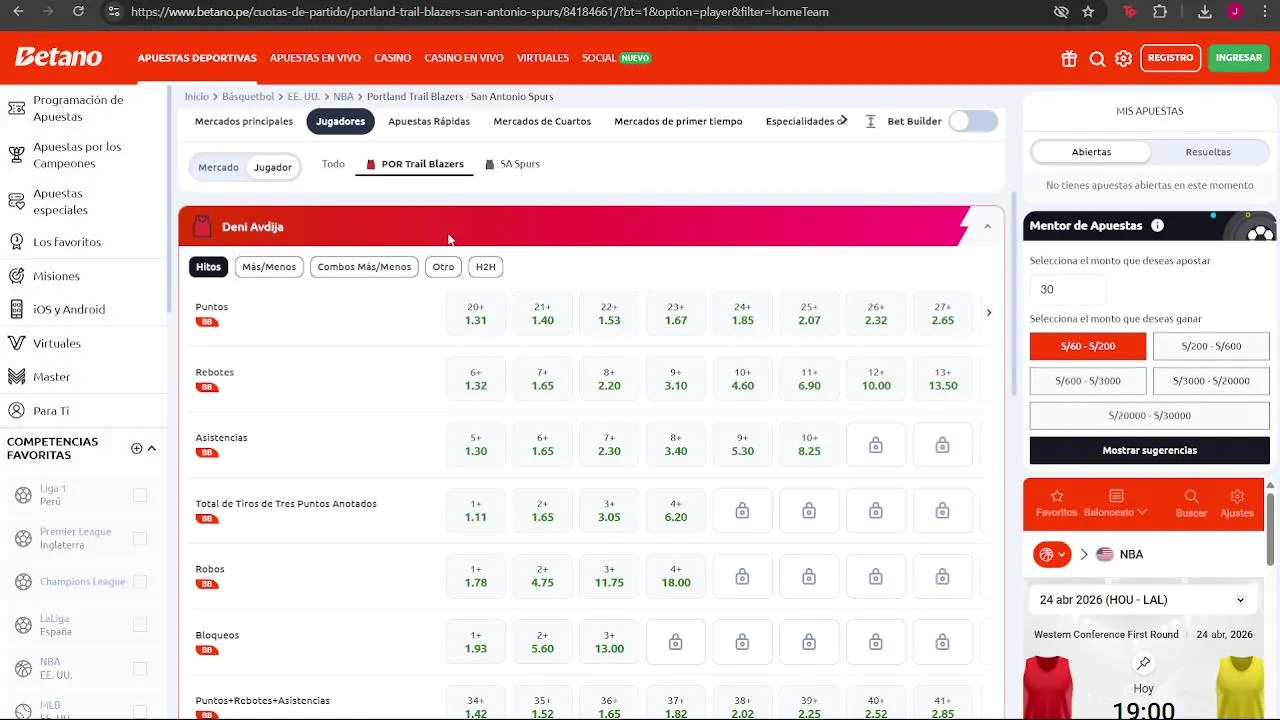This screenshot has width=1280, height=720.
Task: Reload the page with browser refresh button
Action: click(79, 12)
